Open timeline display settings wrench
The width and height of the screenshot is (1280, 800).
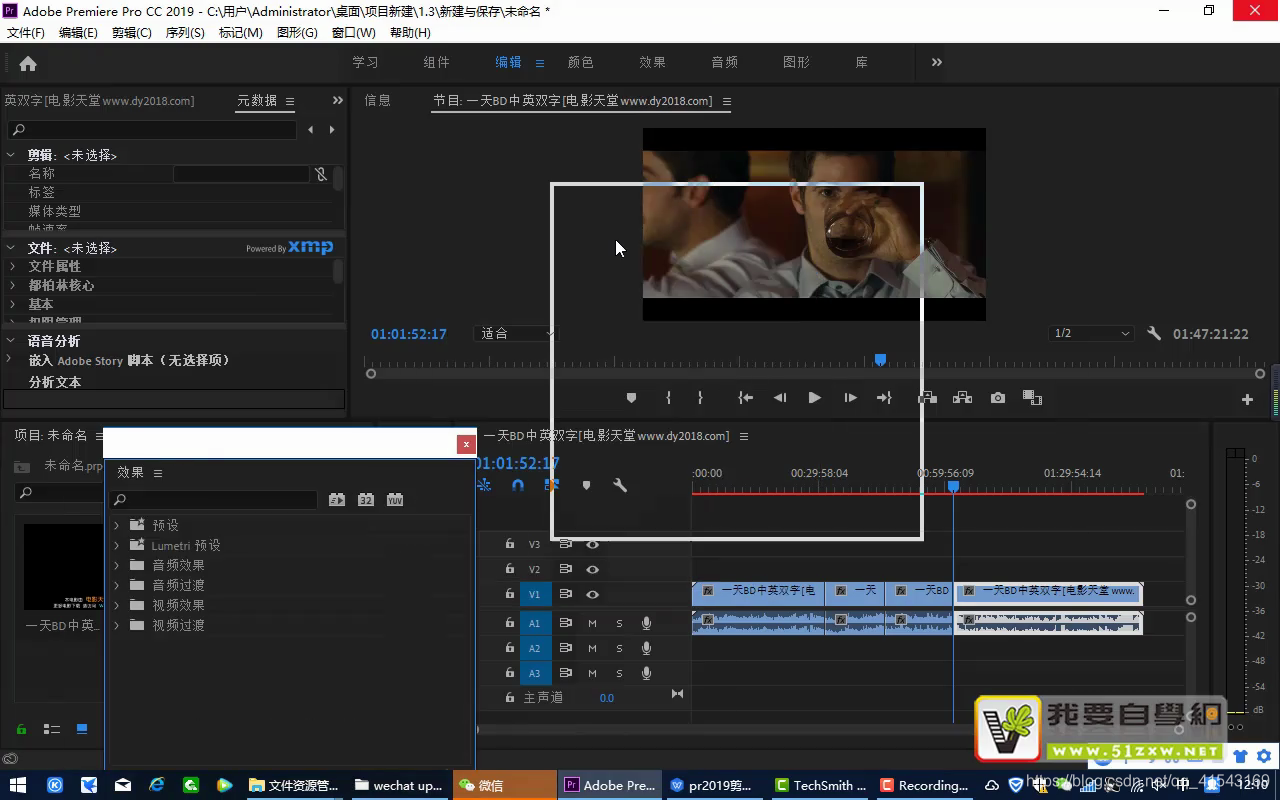[x=620, y=485]
